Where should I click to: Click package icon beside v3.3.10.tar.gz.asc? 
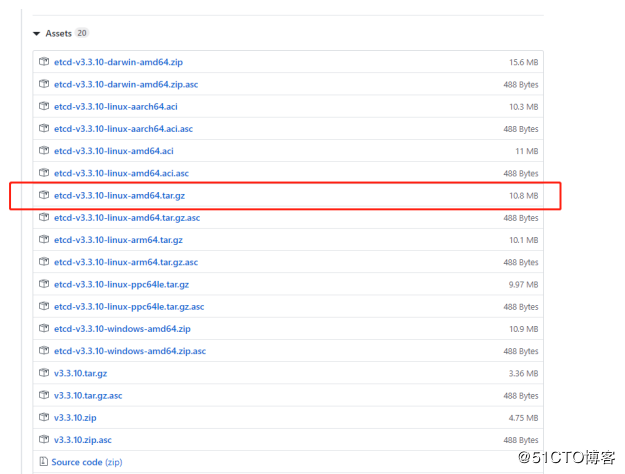[x=44, y=395]
